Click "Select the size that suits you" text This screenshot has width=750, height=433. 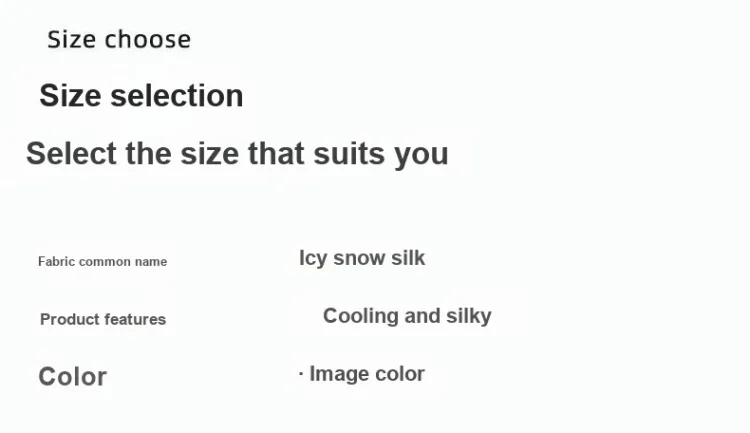tap(237, 154)
